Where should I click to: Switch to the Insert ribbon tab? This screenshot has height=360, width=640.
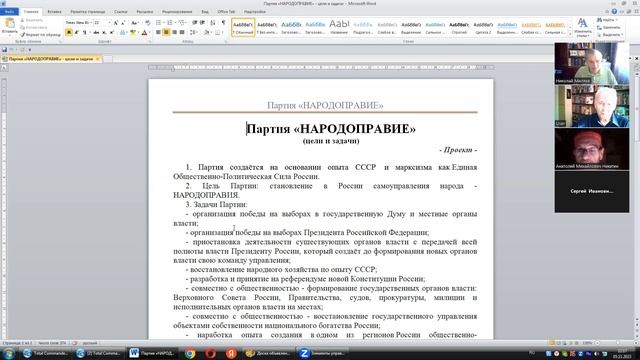(54, 12)
